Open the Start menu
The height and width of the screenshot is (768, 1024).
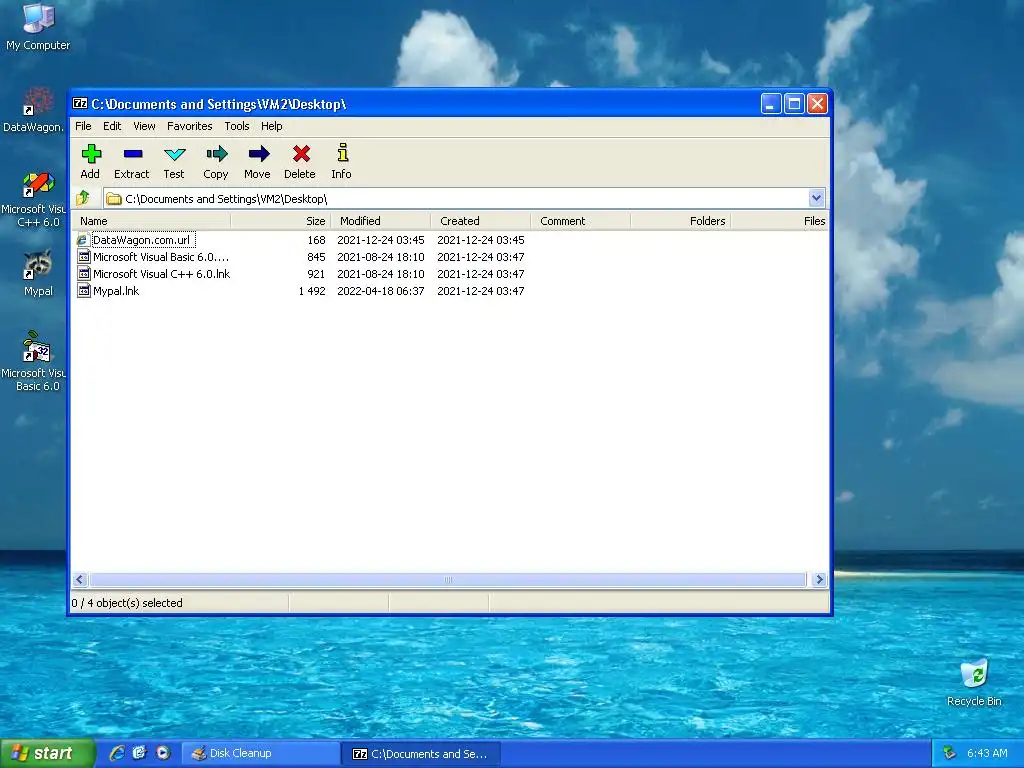(47, 753)
